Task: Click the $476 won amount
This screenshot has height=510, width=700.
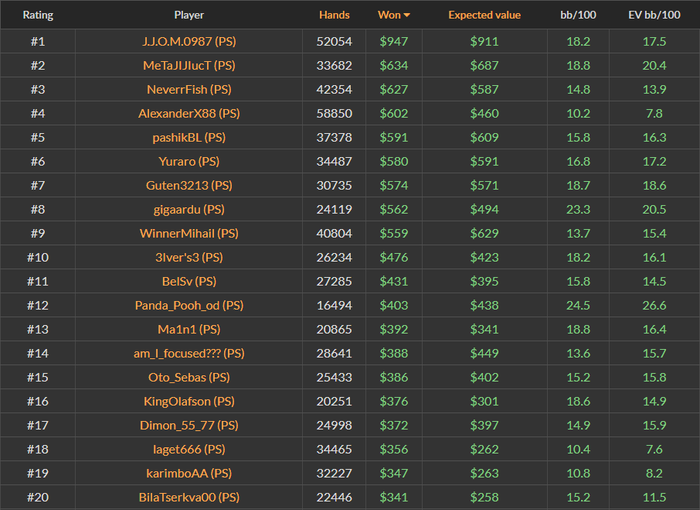Action: [x=394, y=257]
